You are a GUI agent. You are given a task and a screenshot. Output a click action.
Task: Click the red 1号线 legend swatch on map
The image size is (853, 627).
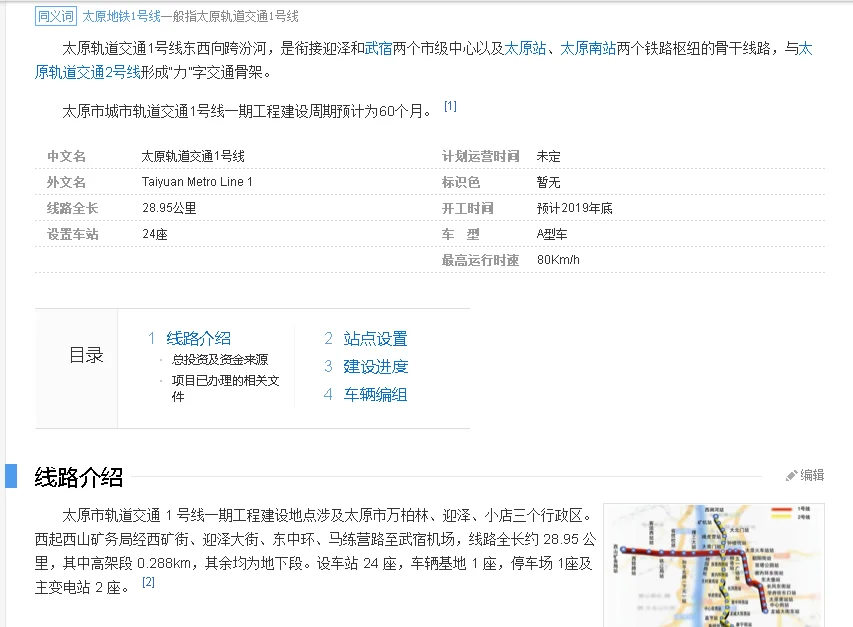pos(781,509)
